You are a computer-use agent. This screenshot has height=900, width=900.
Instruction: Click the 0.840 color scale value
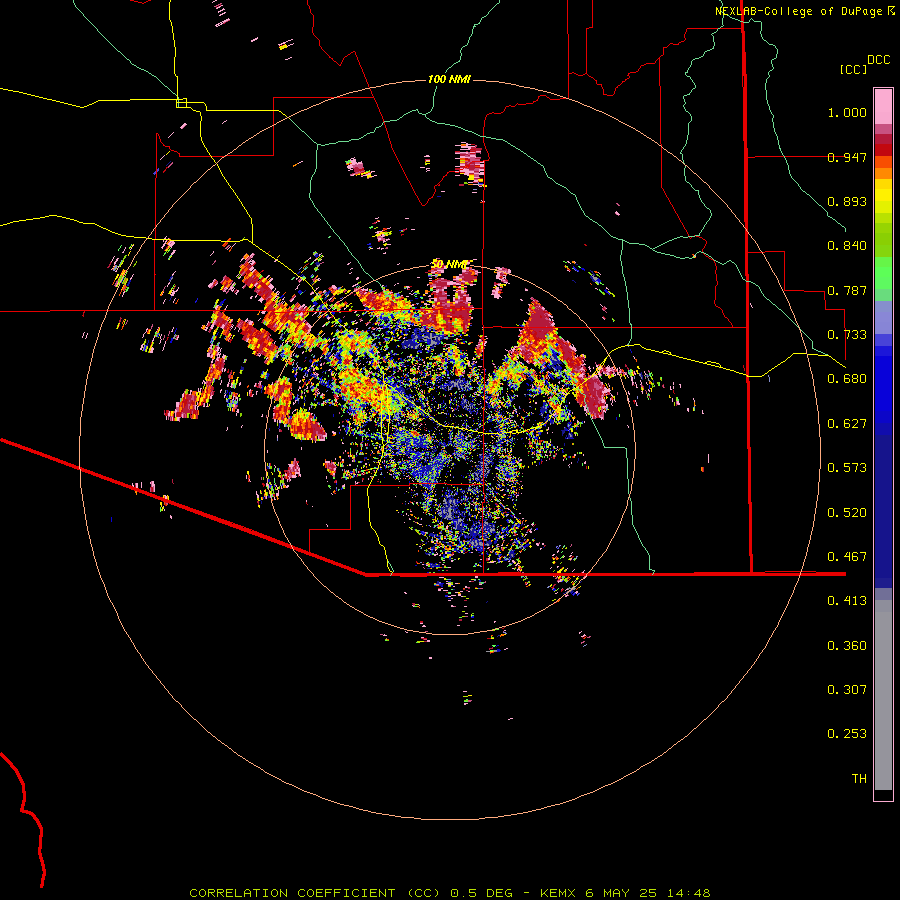click(847, 246)
